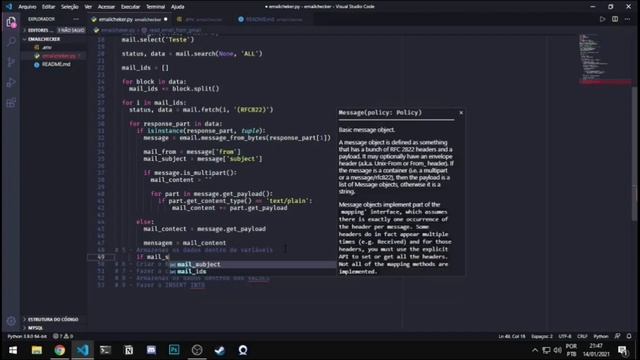Open the Arquivo menu
This screenshot has height=360, width=640.
point(27,7)
